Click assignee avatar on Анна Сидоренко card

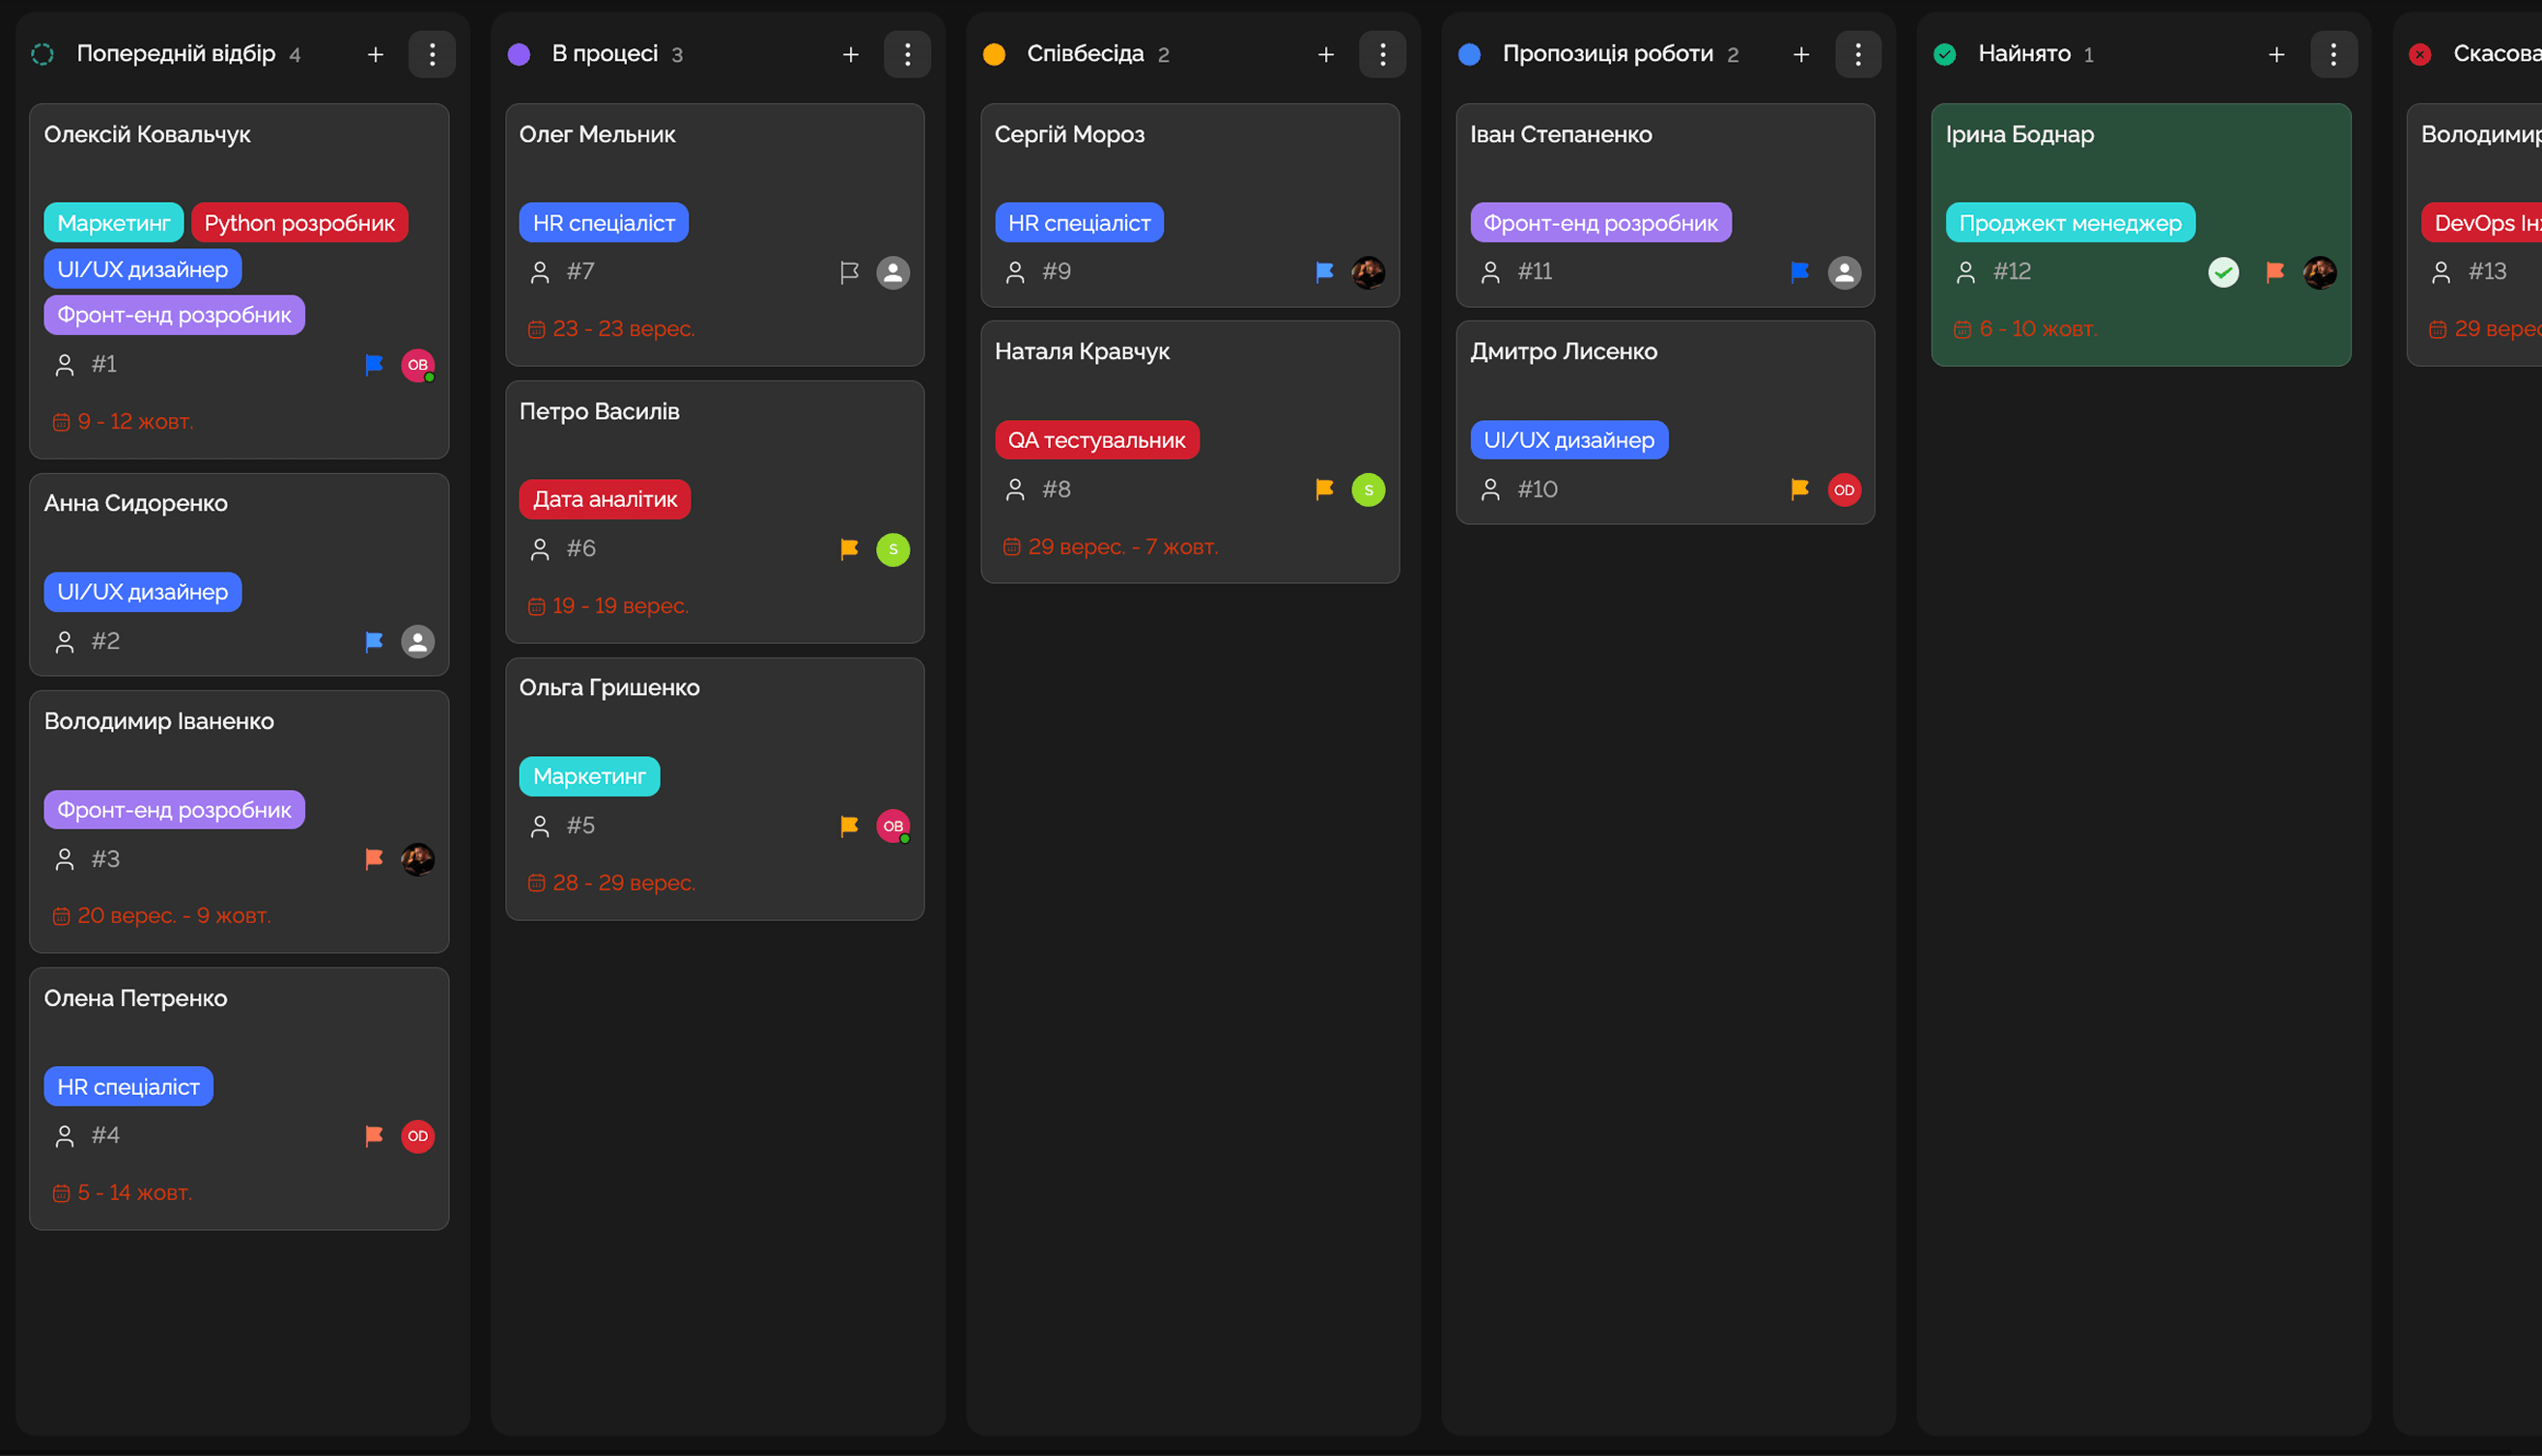pos(418,641)
